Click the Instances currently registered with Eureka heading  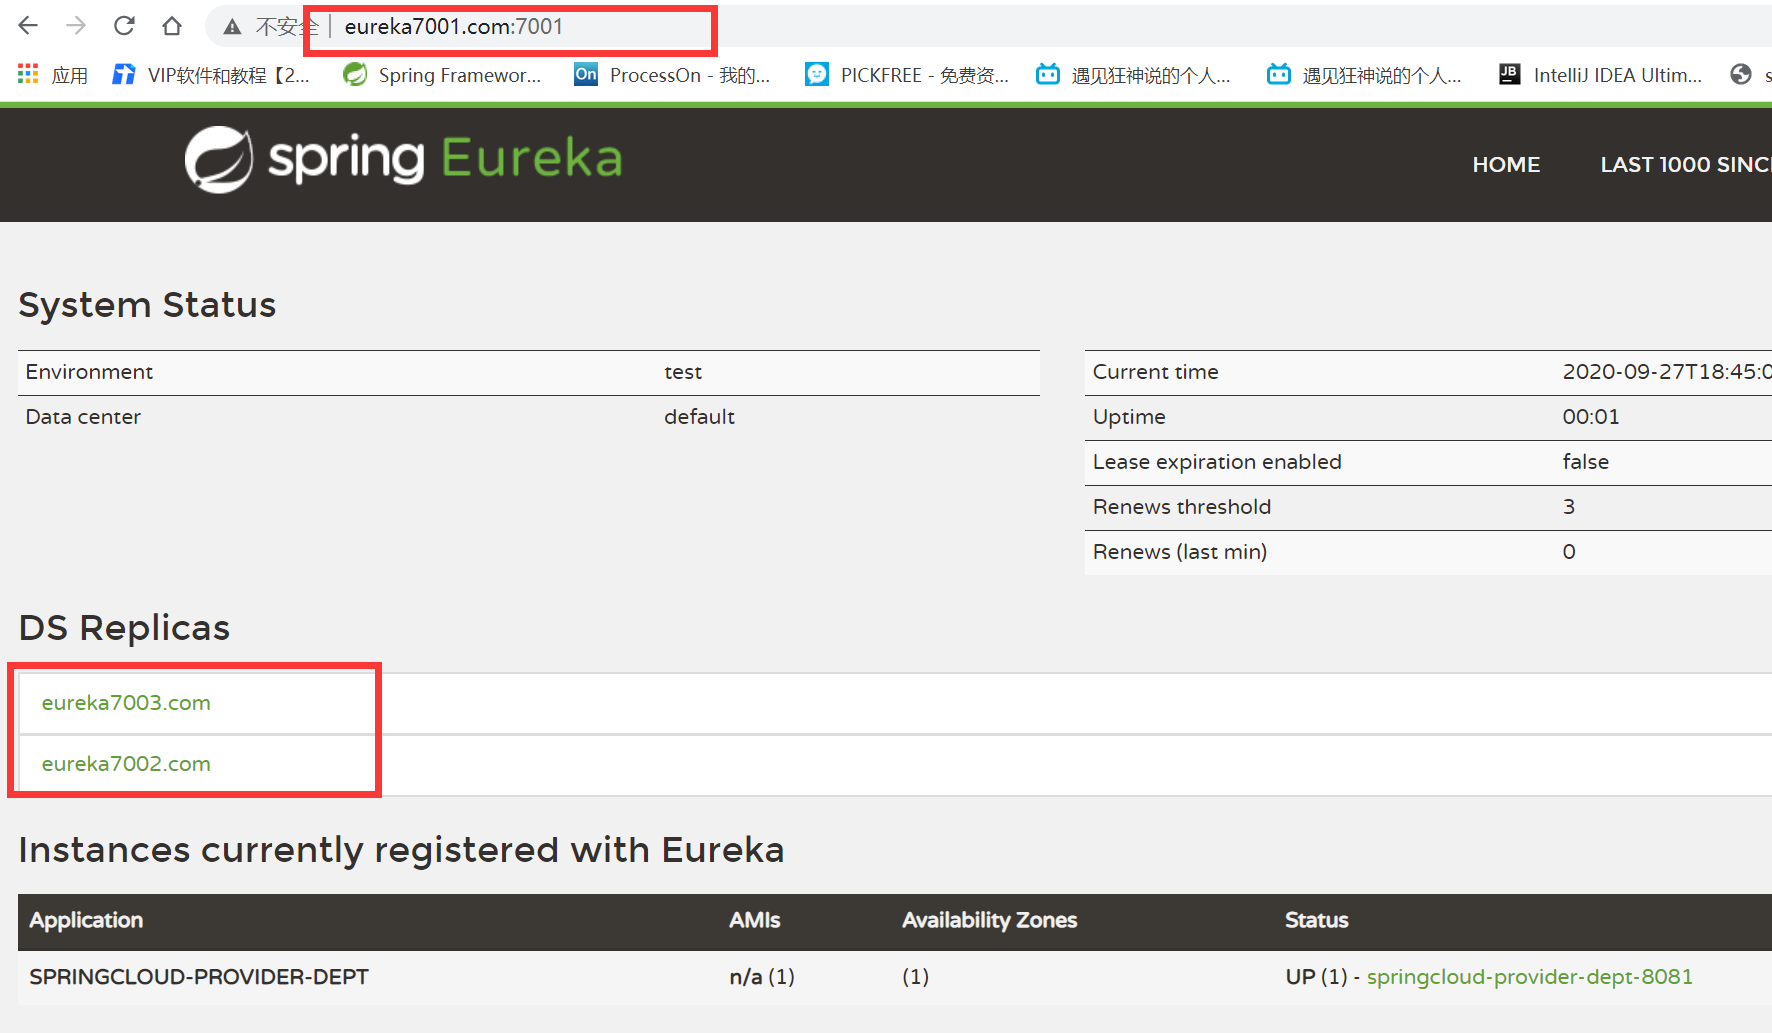click(401, 850)
